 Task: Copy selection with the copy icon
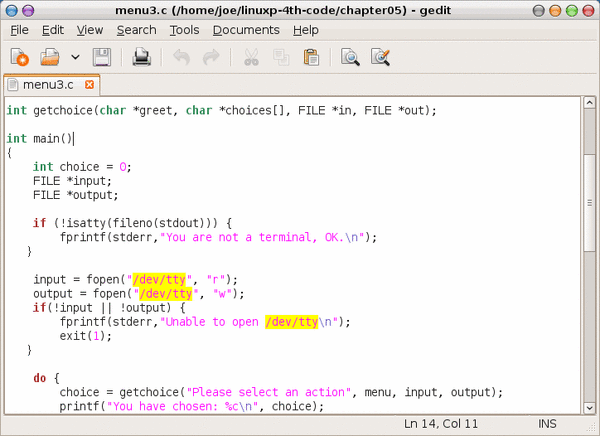click(281, 57)
